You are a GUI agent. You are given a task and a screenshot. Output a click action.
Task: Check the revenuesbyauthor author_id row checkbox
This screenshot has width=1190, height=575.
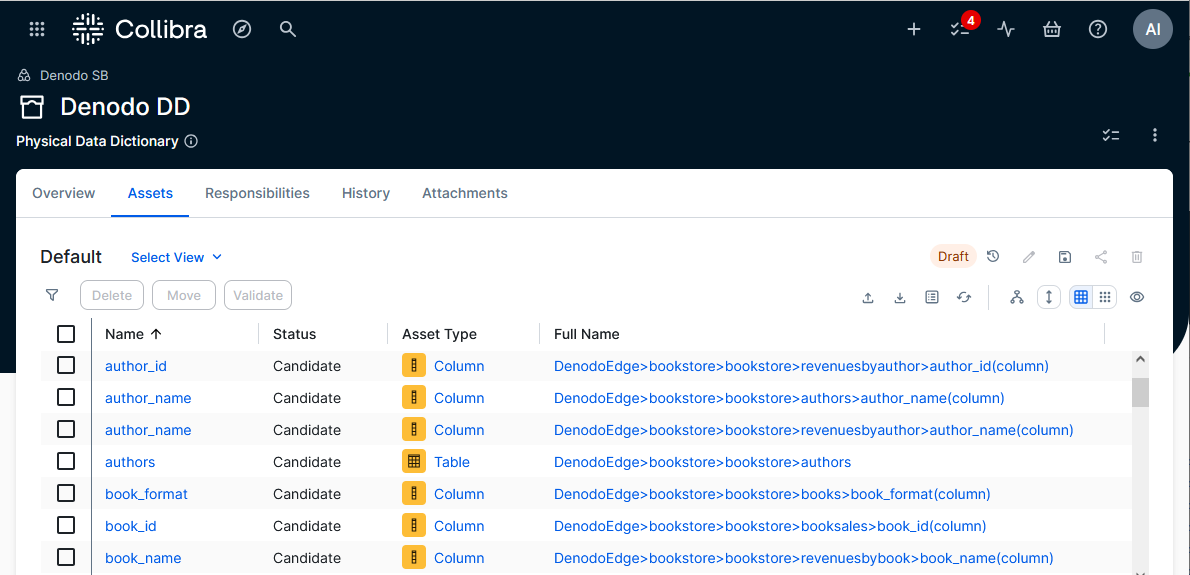click(x=66, y=366)
